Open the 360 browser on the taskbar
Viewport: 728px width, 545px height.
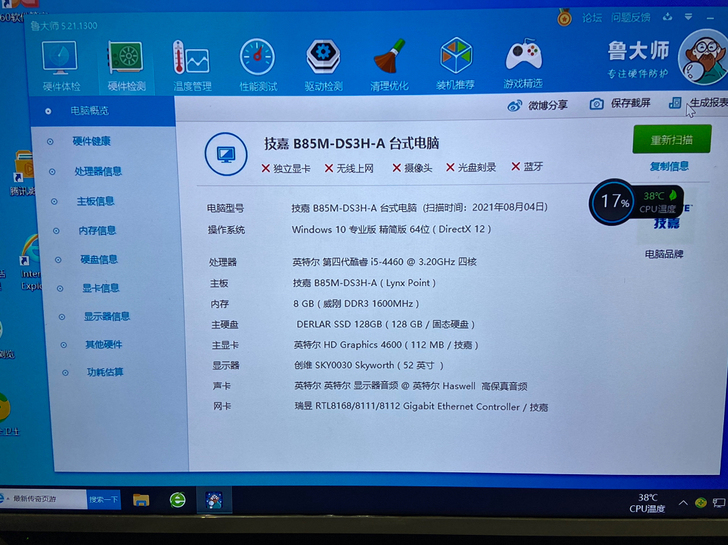[x=177, y=500]
